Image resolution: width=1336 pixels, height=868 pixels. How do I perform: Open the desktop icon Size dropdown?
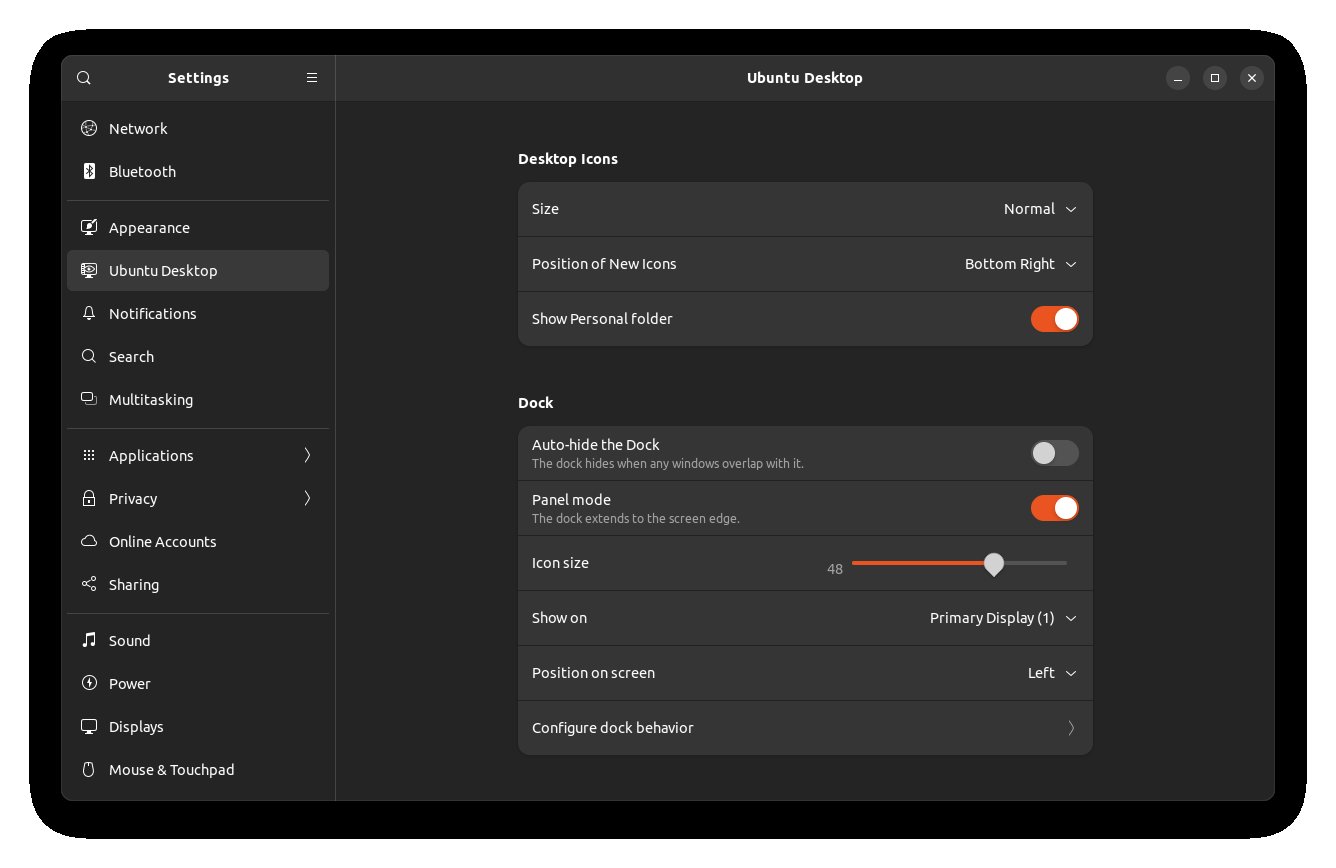[x=1040, y=209]
